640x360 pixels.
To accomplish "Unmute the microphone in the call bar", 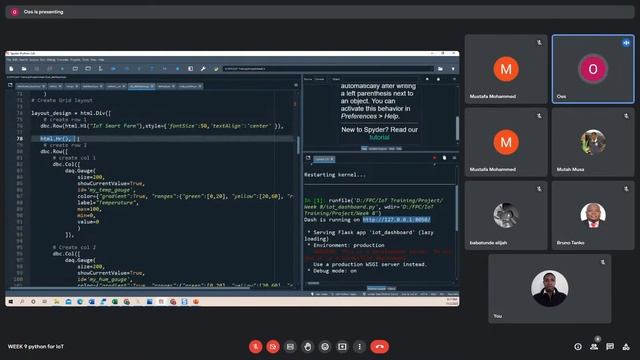I will [x=256, y=347].
